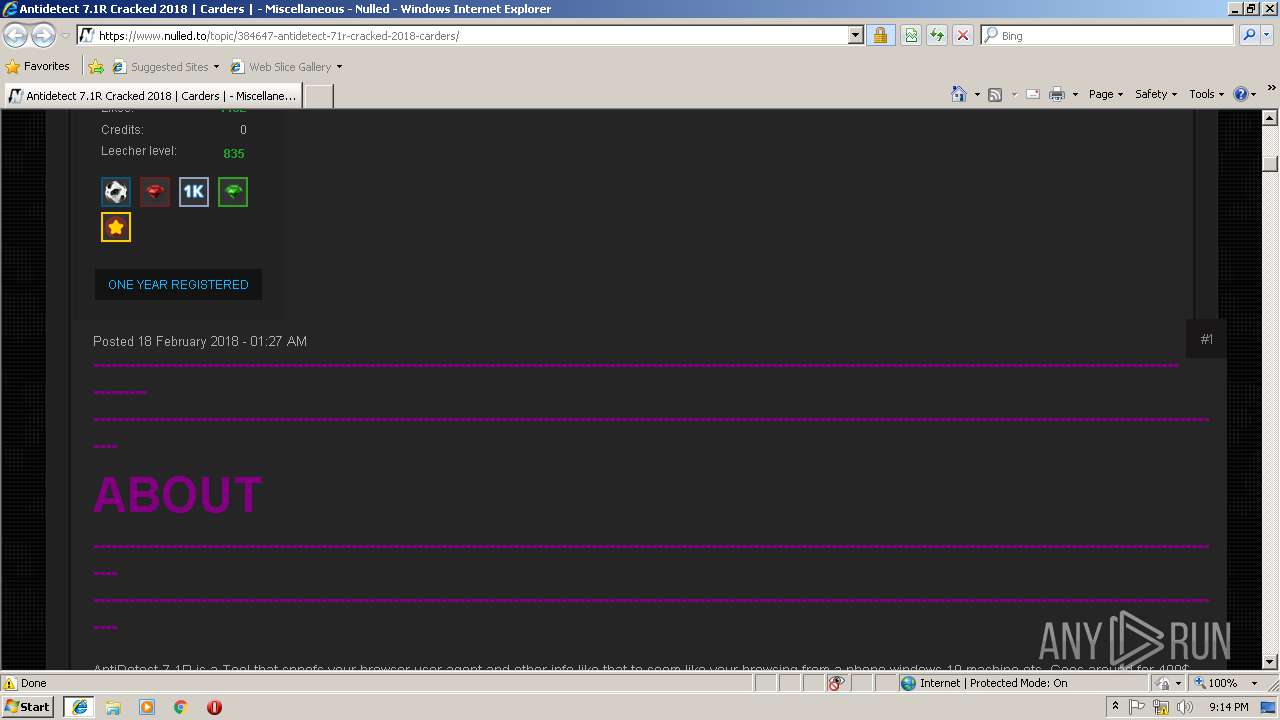Click the magnifier Search button
1280x720 pixels.
pos(1248,35)
